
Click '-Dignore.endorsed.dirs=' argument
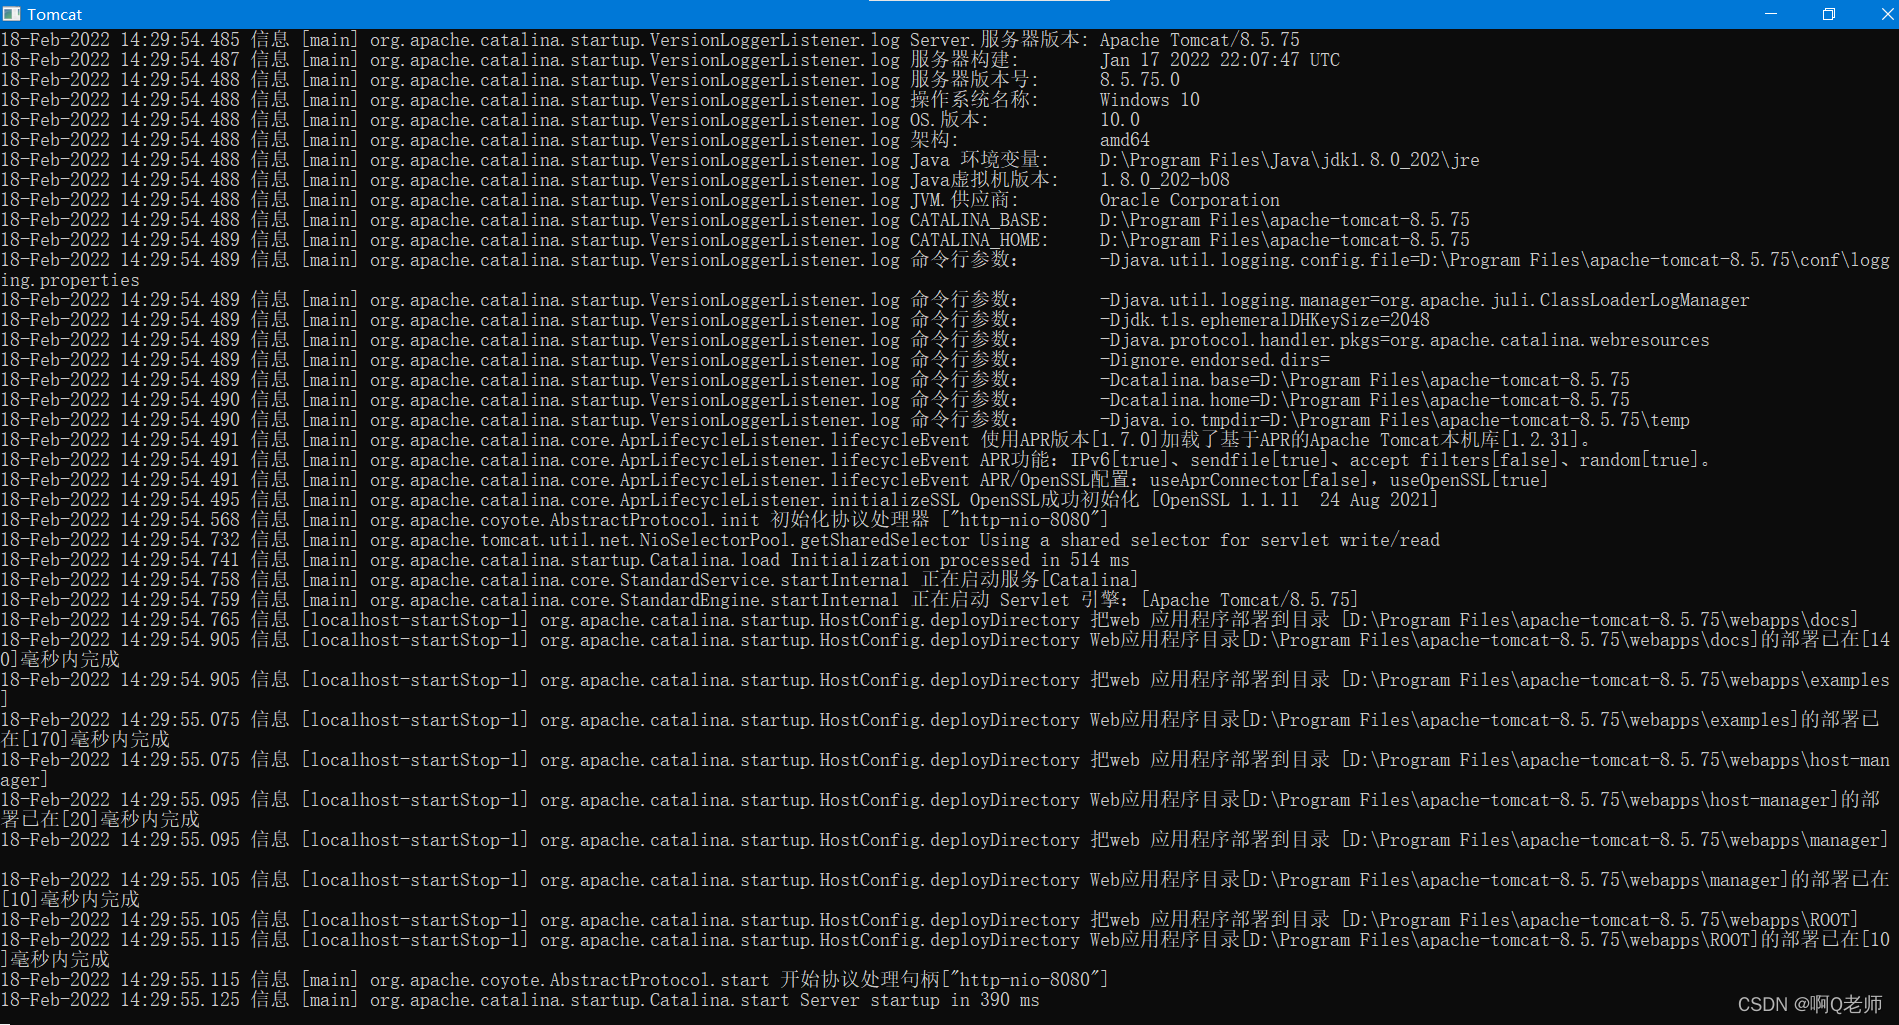click(1215, 360)
